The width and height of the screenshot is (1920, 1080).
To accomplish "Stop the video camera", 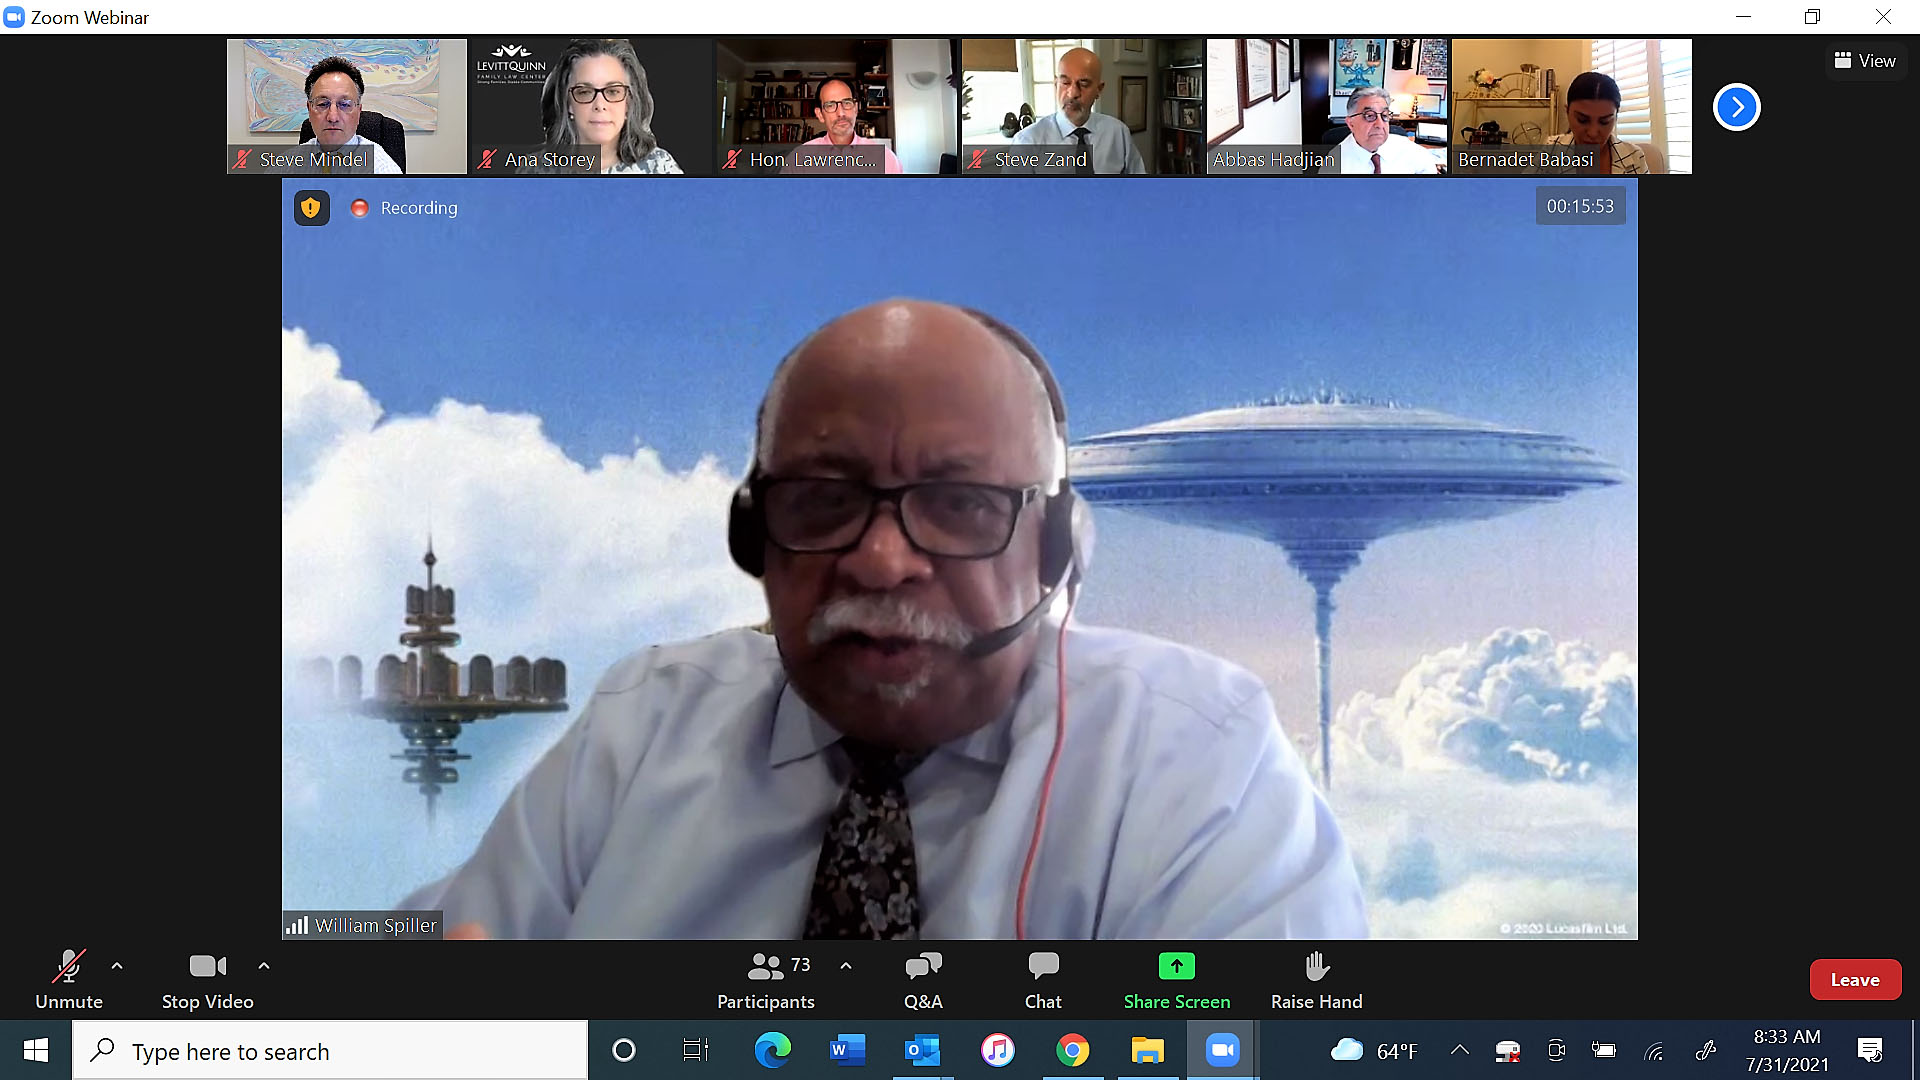I will tap(207, 979).
